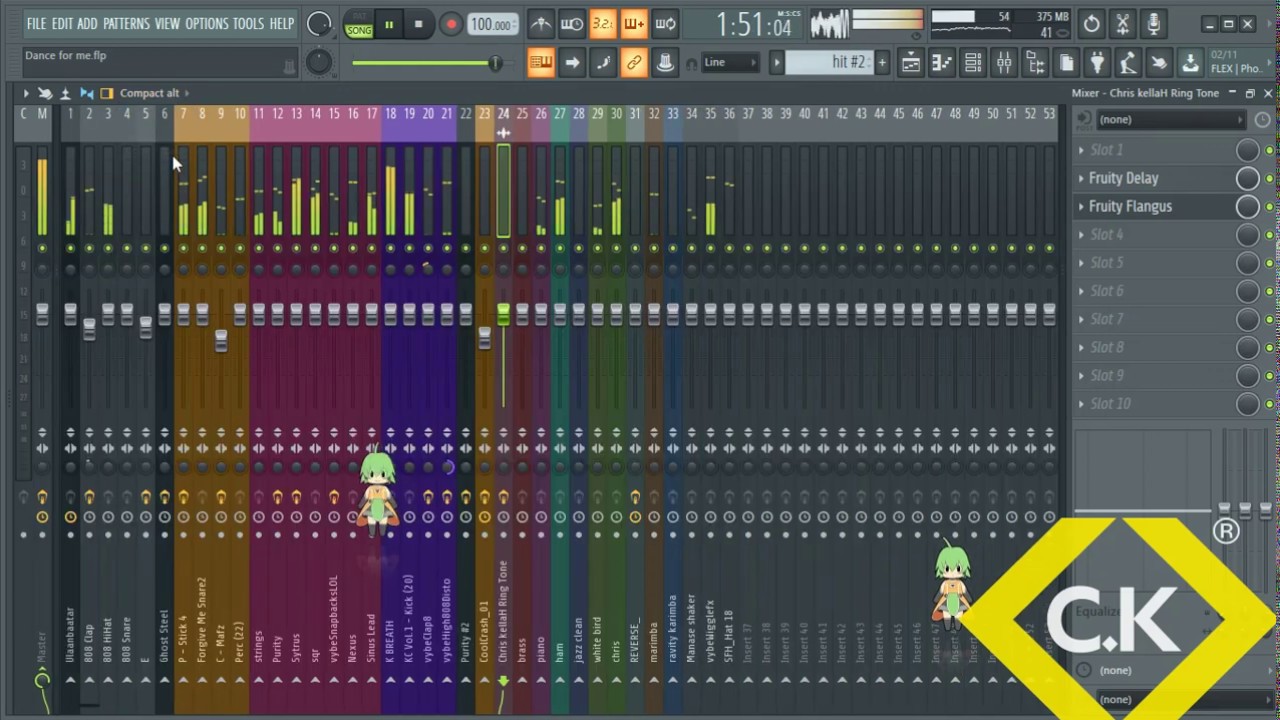Screen dimensions: 1280x720
Task: Open the piano roll icon
Action: point(942,63)
